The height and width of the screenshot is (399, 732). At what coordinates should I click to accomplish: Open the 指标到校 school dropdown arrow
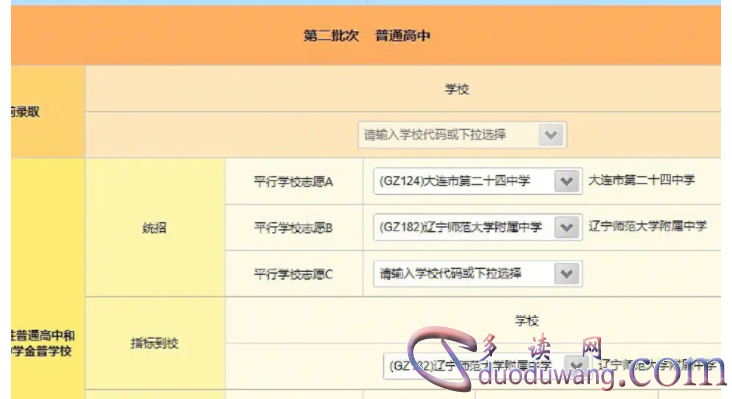tap(577, 365)
